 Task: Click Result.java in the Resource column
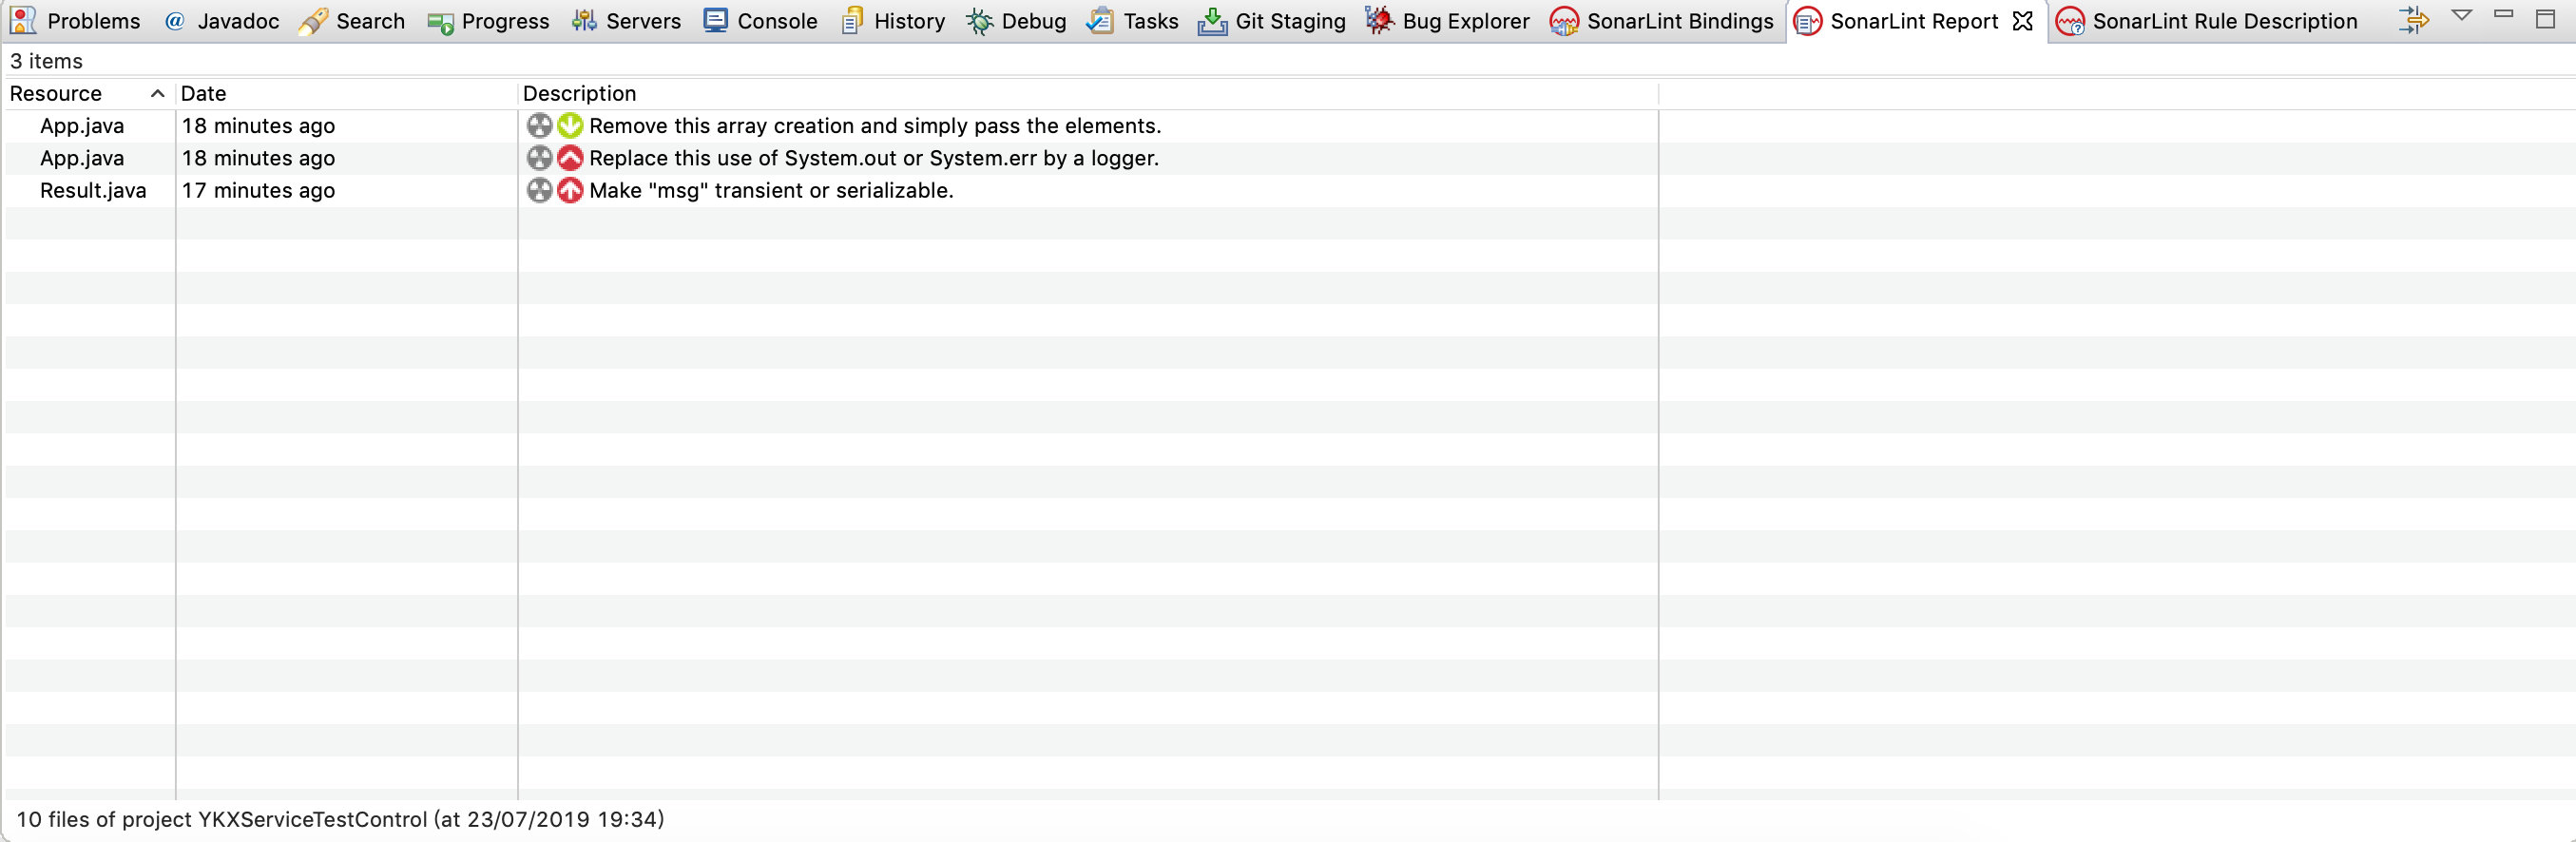(x=93, y=190)
